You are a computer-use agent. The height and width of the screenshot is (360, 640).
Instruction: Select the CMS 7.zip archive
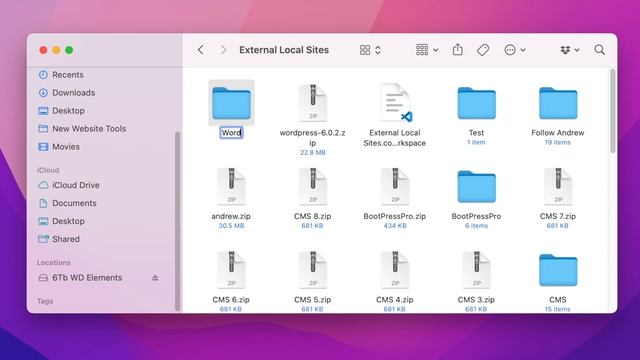tap(558, 186)
